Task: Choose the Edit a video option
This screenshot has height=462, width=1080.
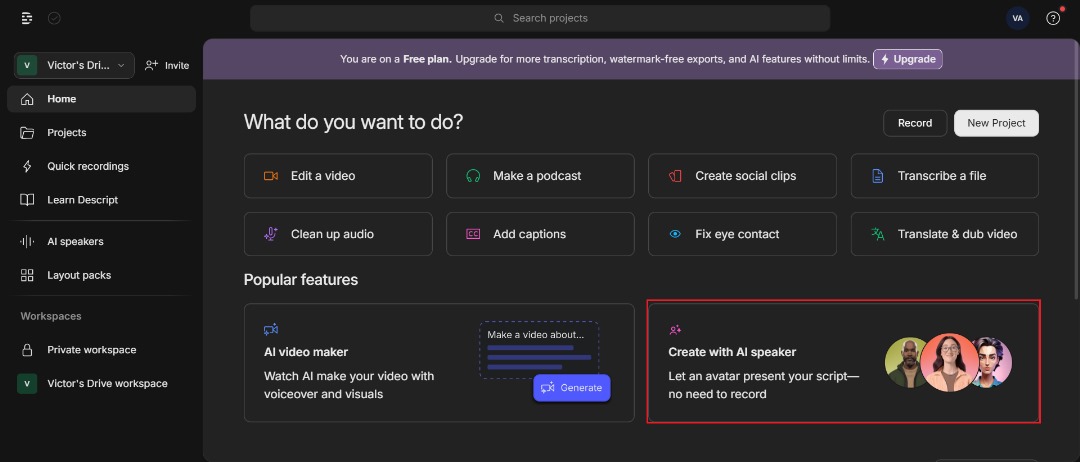Action: coord(338,176)
